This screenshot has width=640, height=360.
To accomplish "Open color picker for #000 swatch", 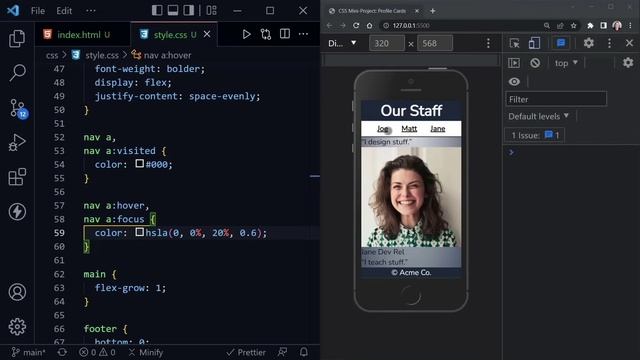I will coord(140,164).
